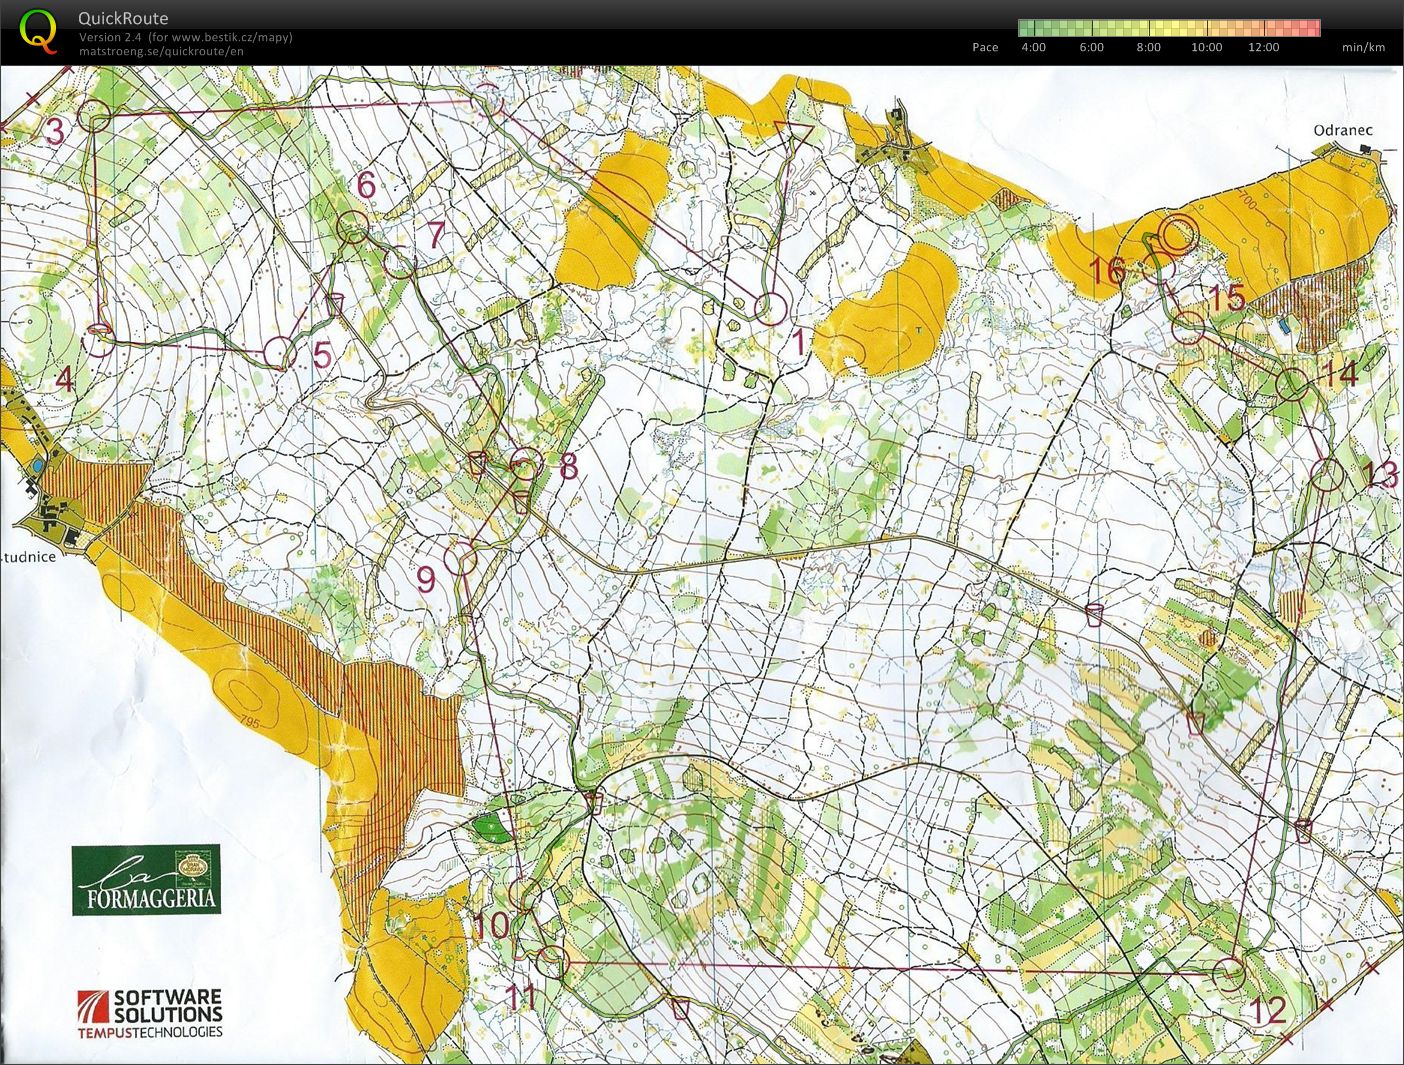Click the Odranec village label
Screen dimensions: 1404x1065
1343,130
